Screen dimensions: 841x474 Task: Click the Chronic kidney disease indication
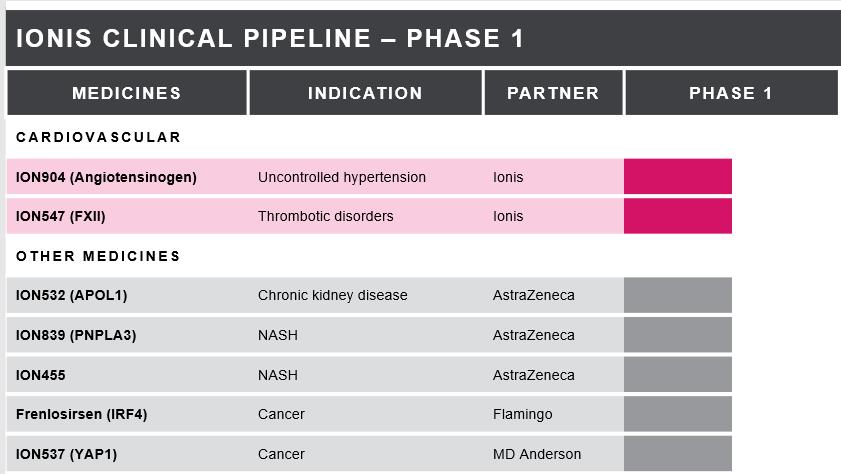tap(333, 295)
